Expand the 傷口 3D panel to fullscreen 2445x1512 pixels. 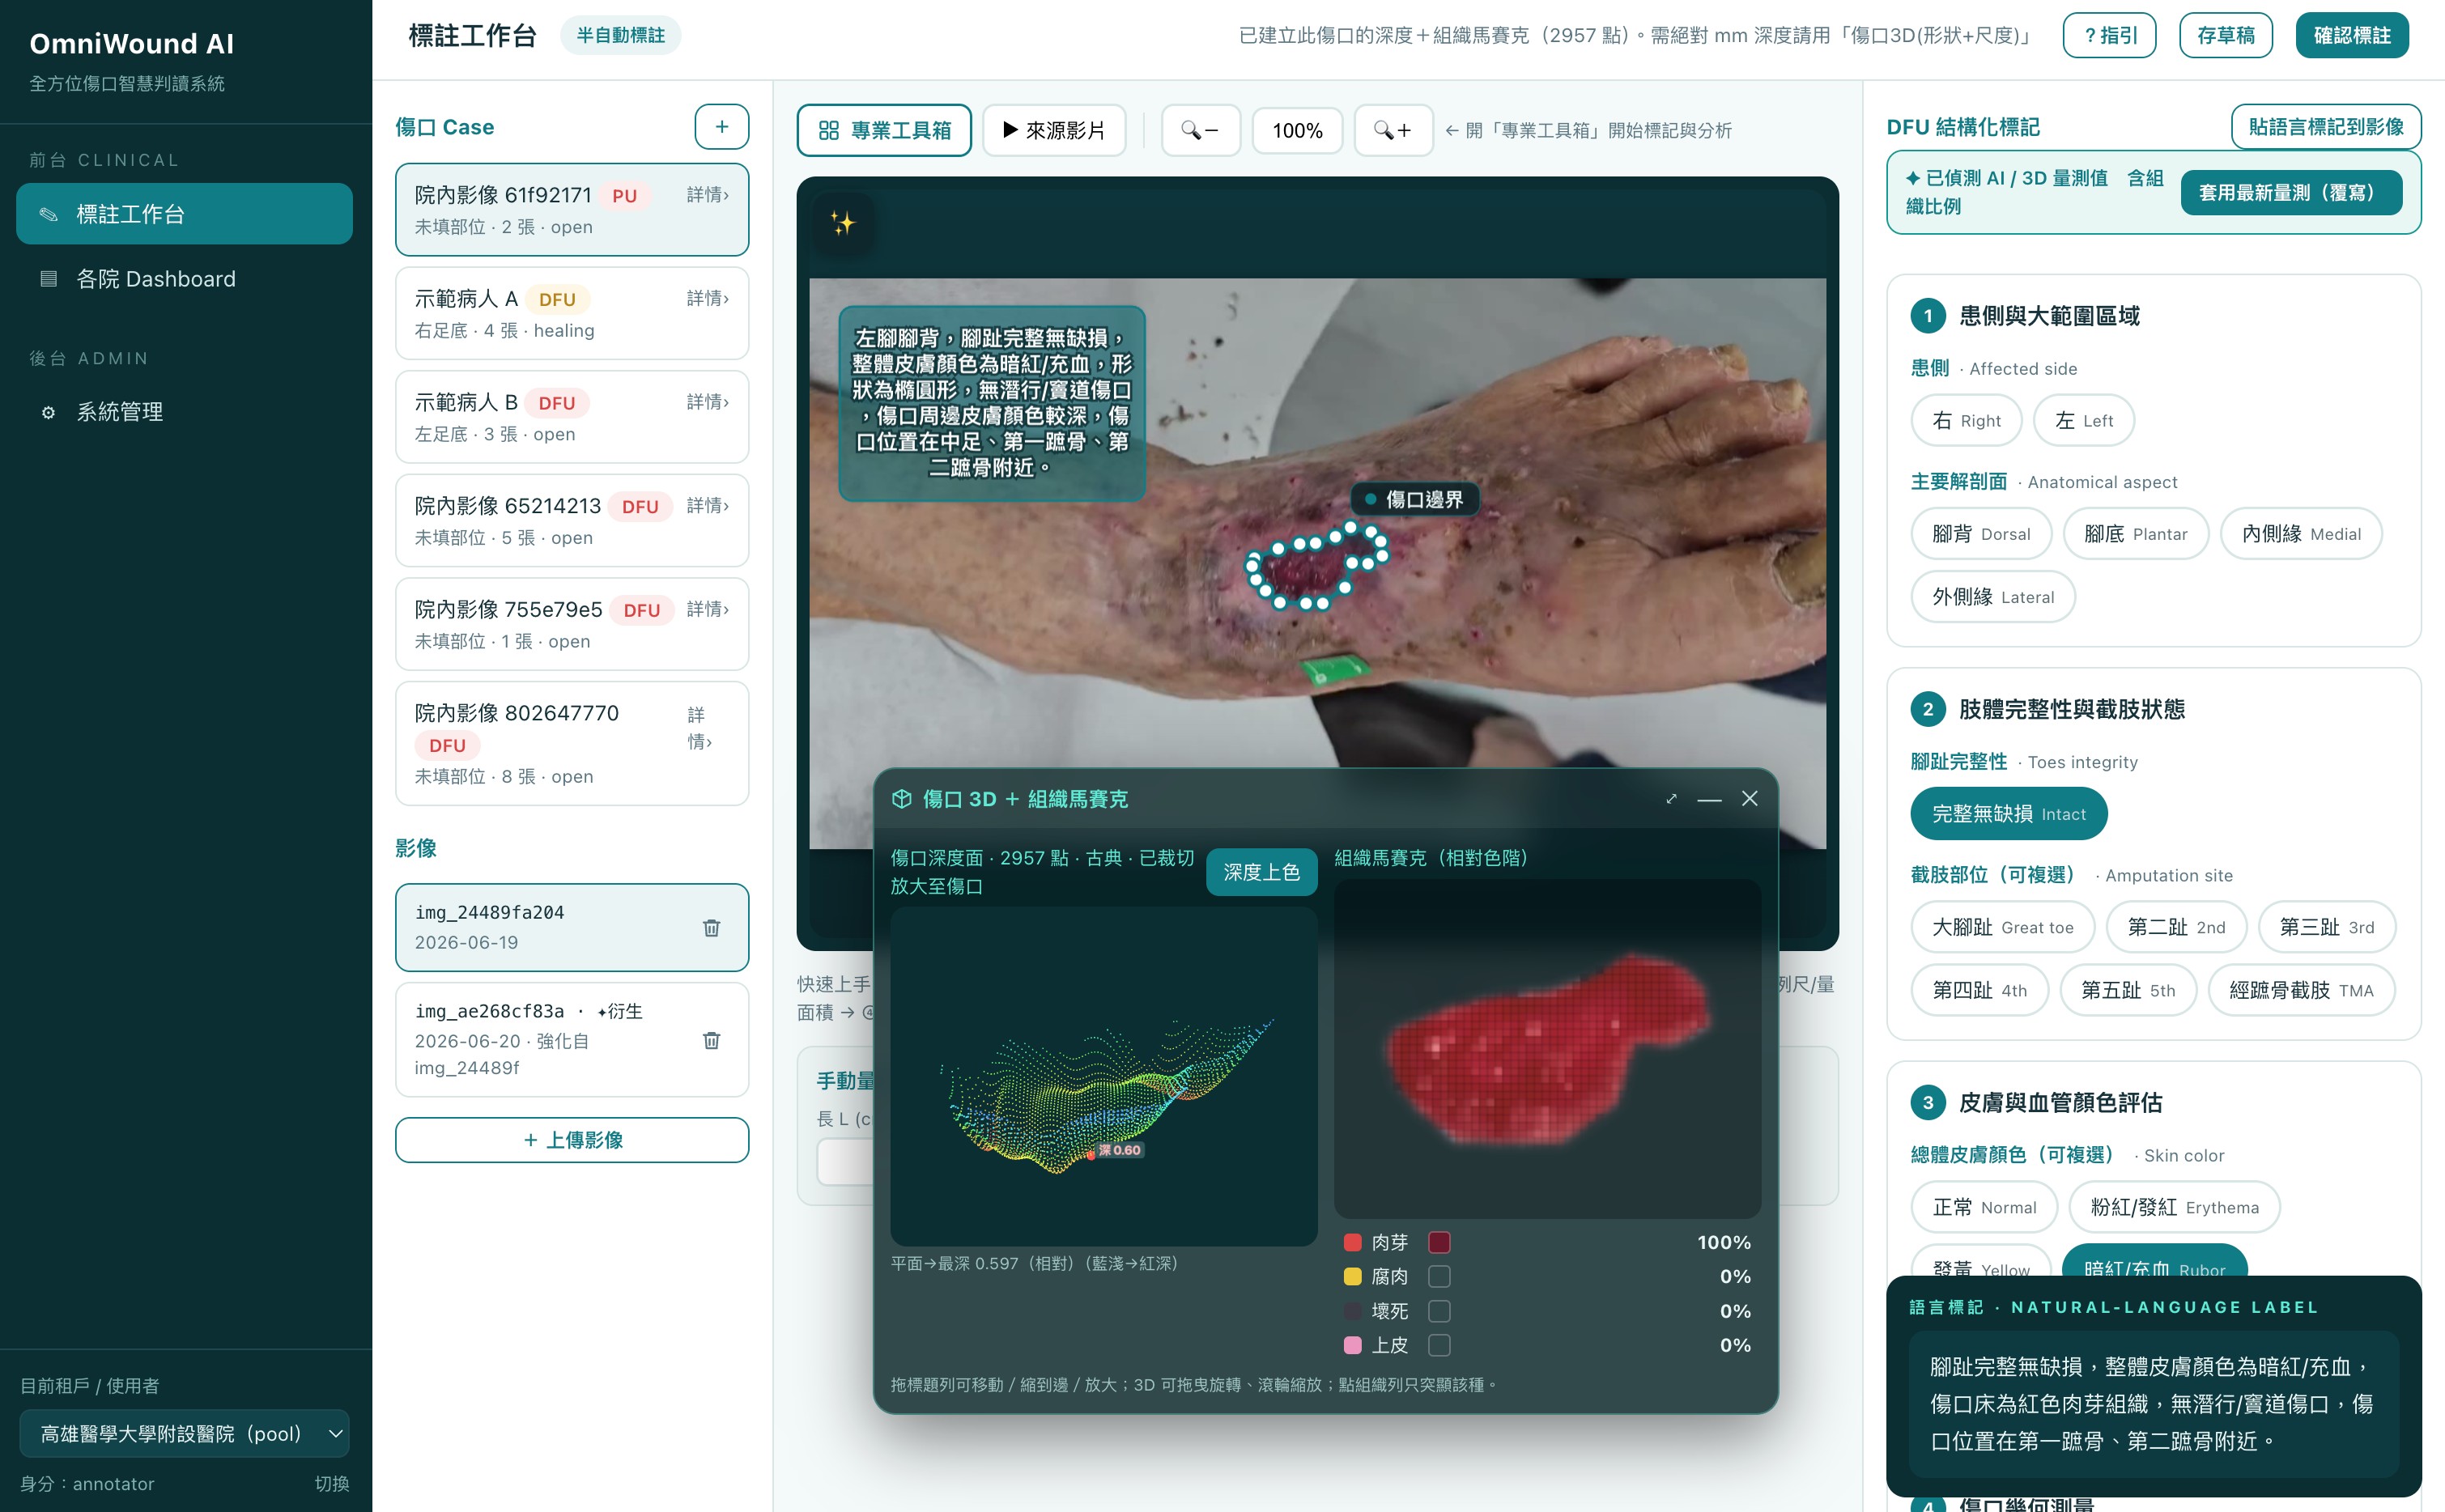[x=1671, y=798]
